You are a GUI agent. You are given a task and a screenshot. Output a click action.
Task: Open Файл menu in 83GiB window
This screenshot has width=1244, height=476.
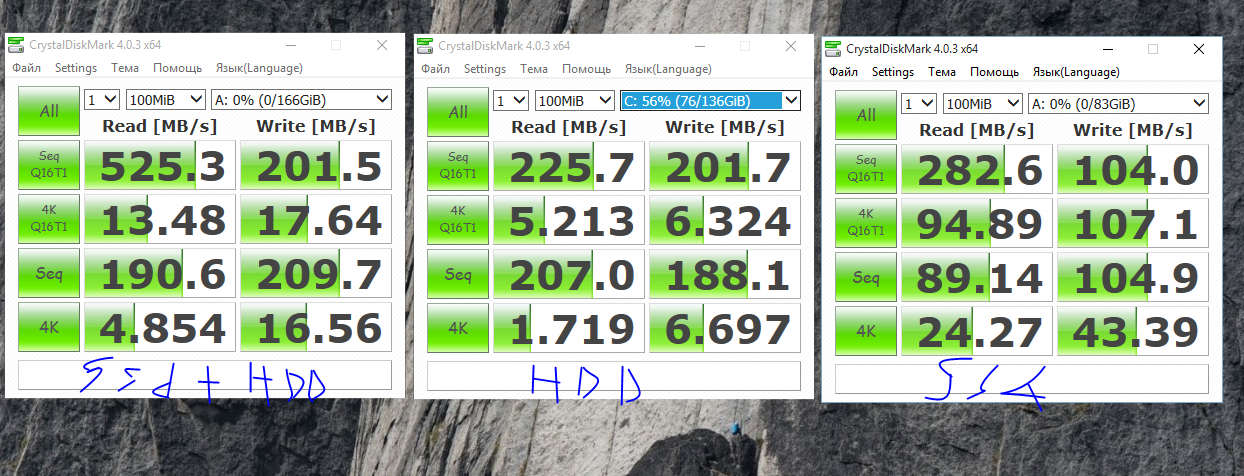pyautogui.click(x=844, y=72)
